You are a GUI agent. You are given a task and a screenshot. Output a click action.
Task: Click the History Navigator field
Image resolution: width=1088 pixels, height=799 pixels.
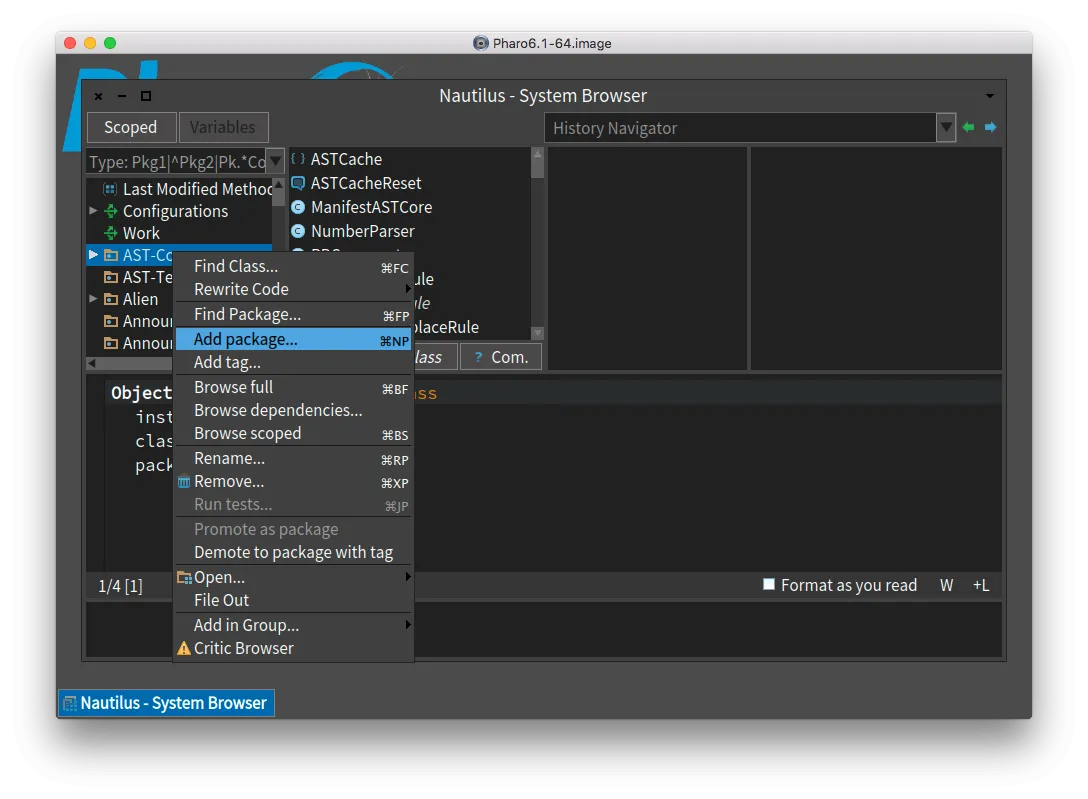pyautogui.click(x=740, y=128)
